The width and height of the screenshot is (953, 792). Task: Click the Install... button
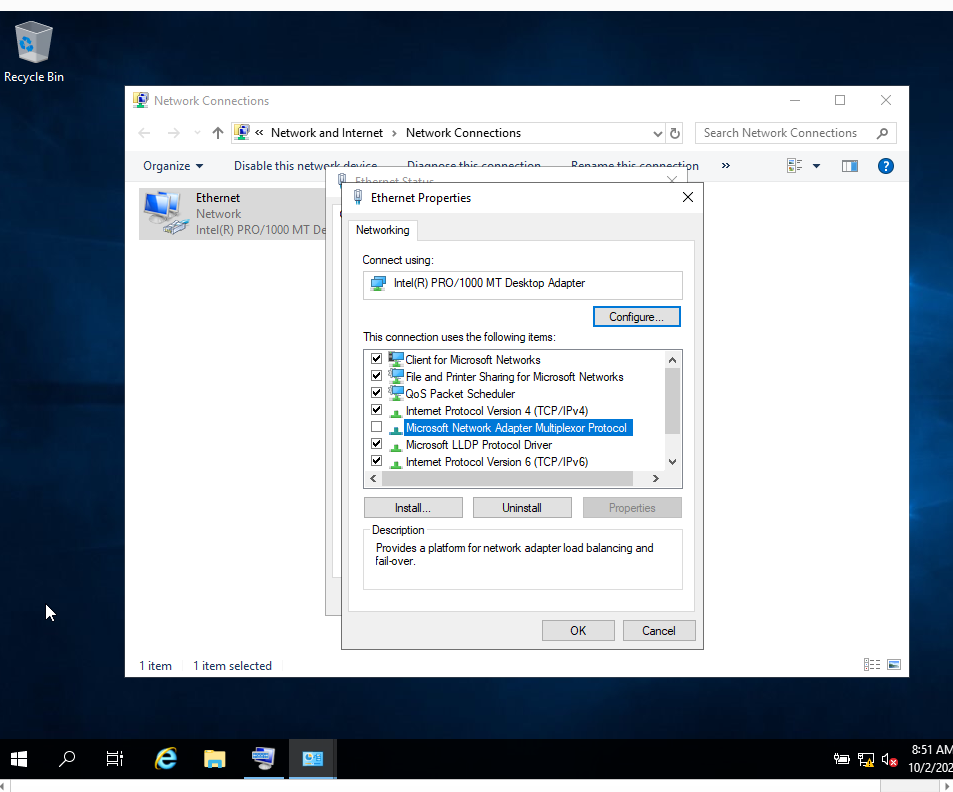[x=413, y=508]
